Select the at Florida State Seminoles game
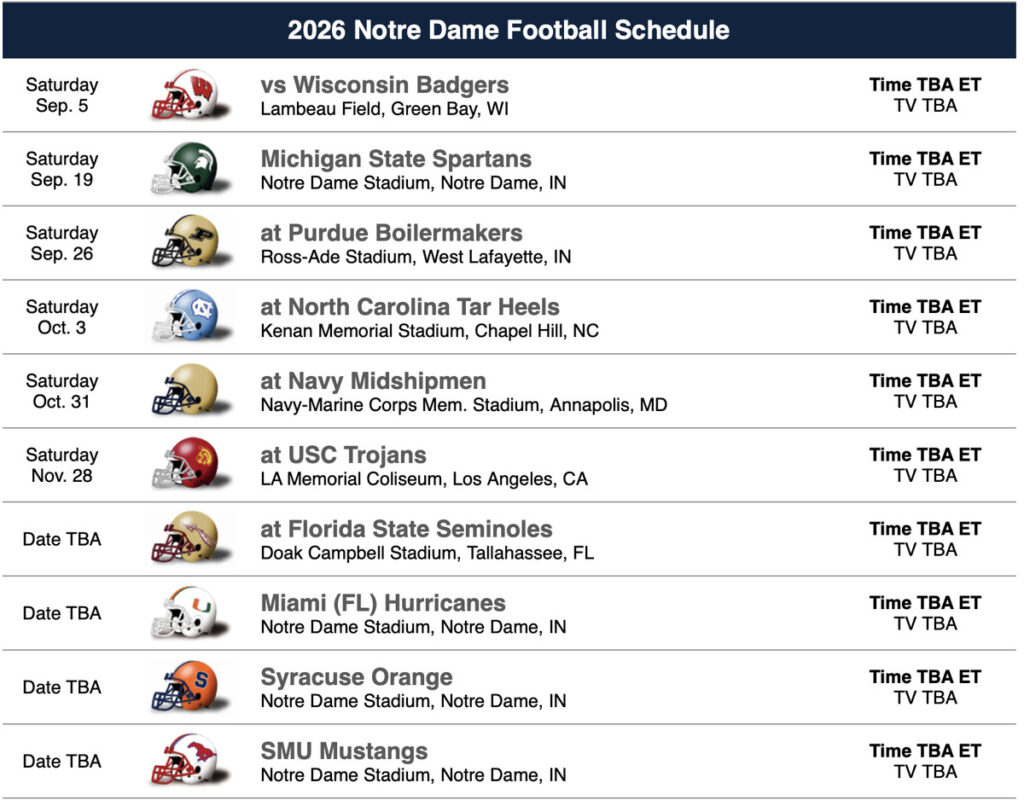The image size is (1024, 800). [x=406, y=530]
